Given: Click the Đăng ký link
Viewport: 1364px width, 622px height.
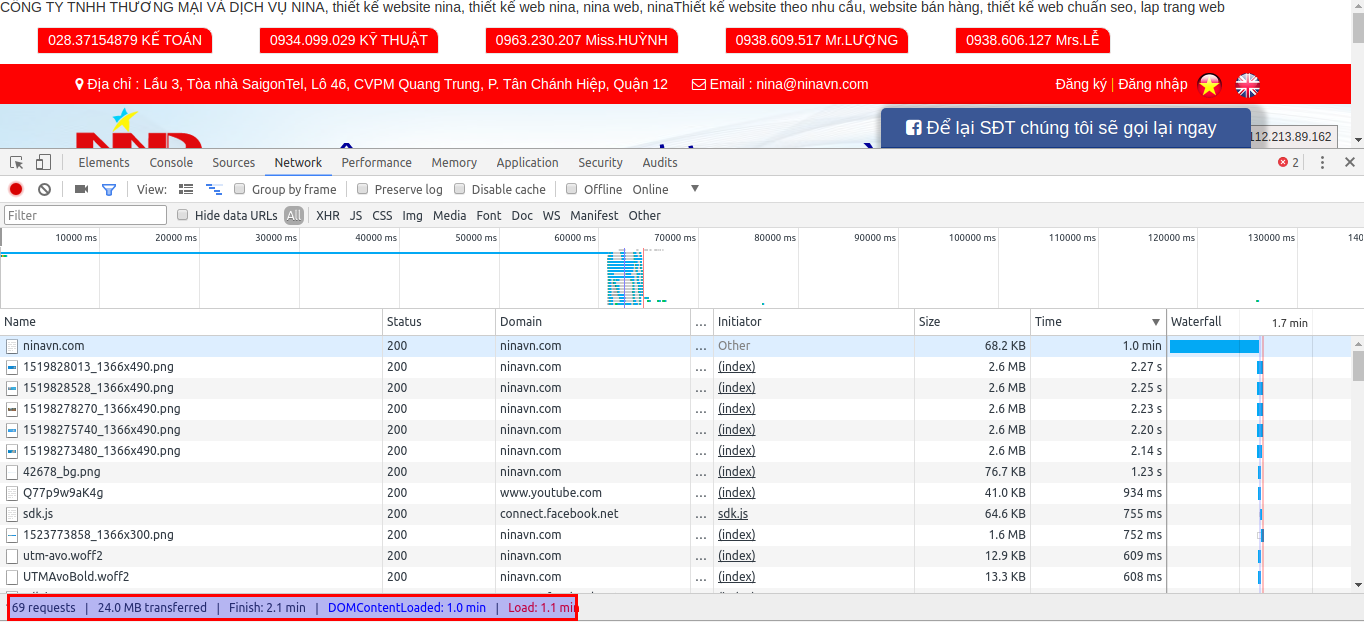Looking at the screenshot, I should click(1081, 84).
